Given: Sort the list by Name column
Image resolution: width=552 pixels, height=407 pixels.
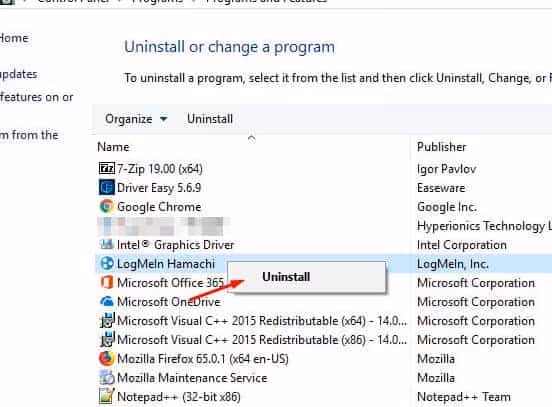Looking at the screenshot, I should tap(113, 147).
